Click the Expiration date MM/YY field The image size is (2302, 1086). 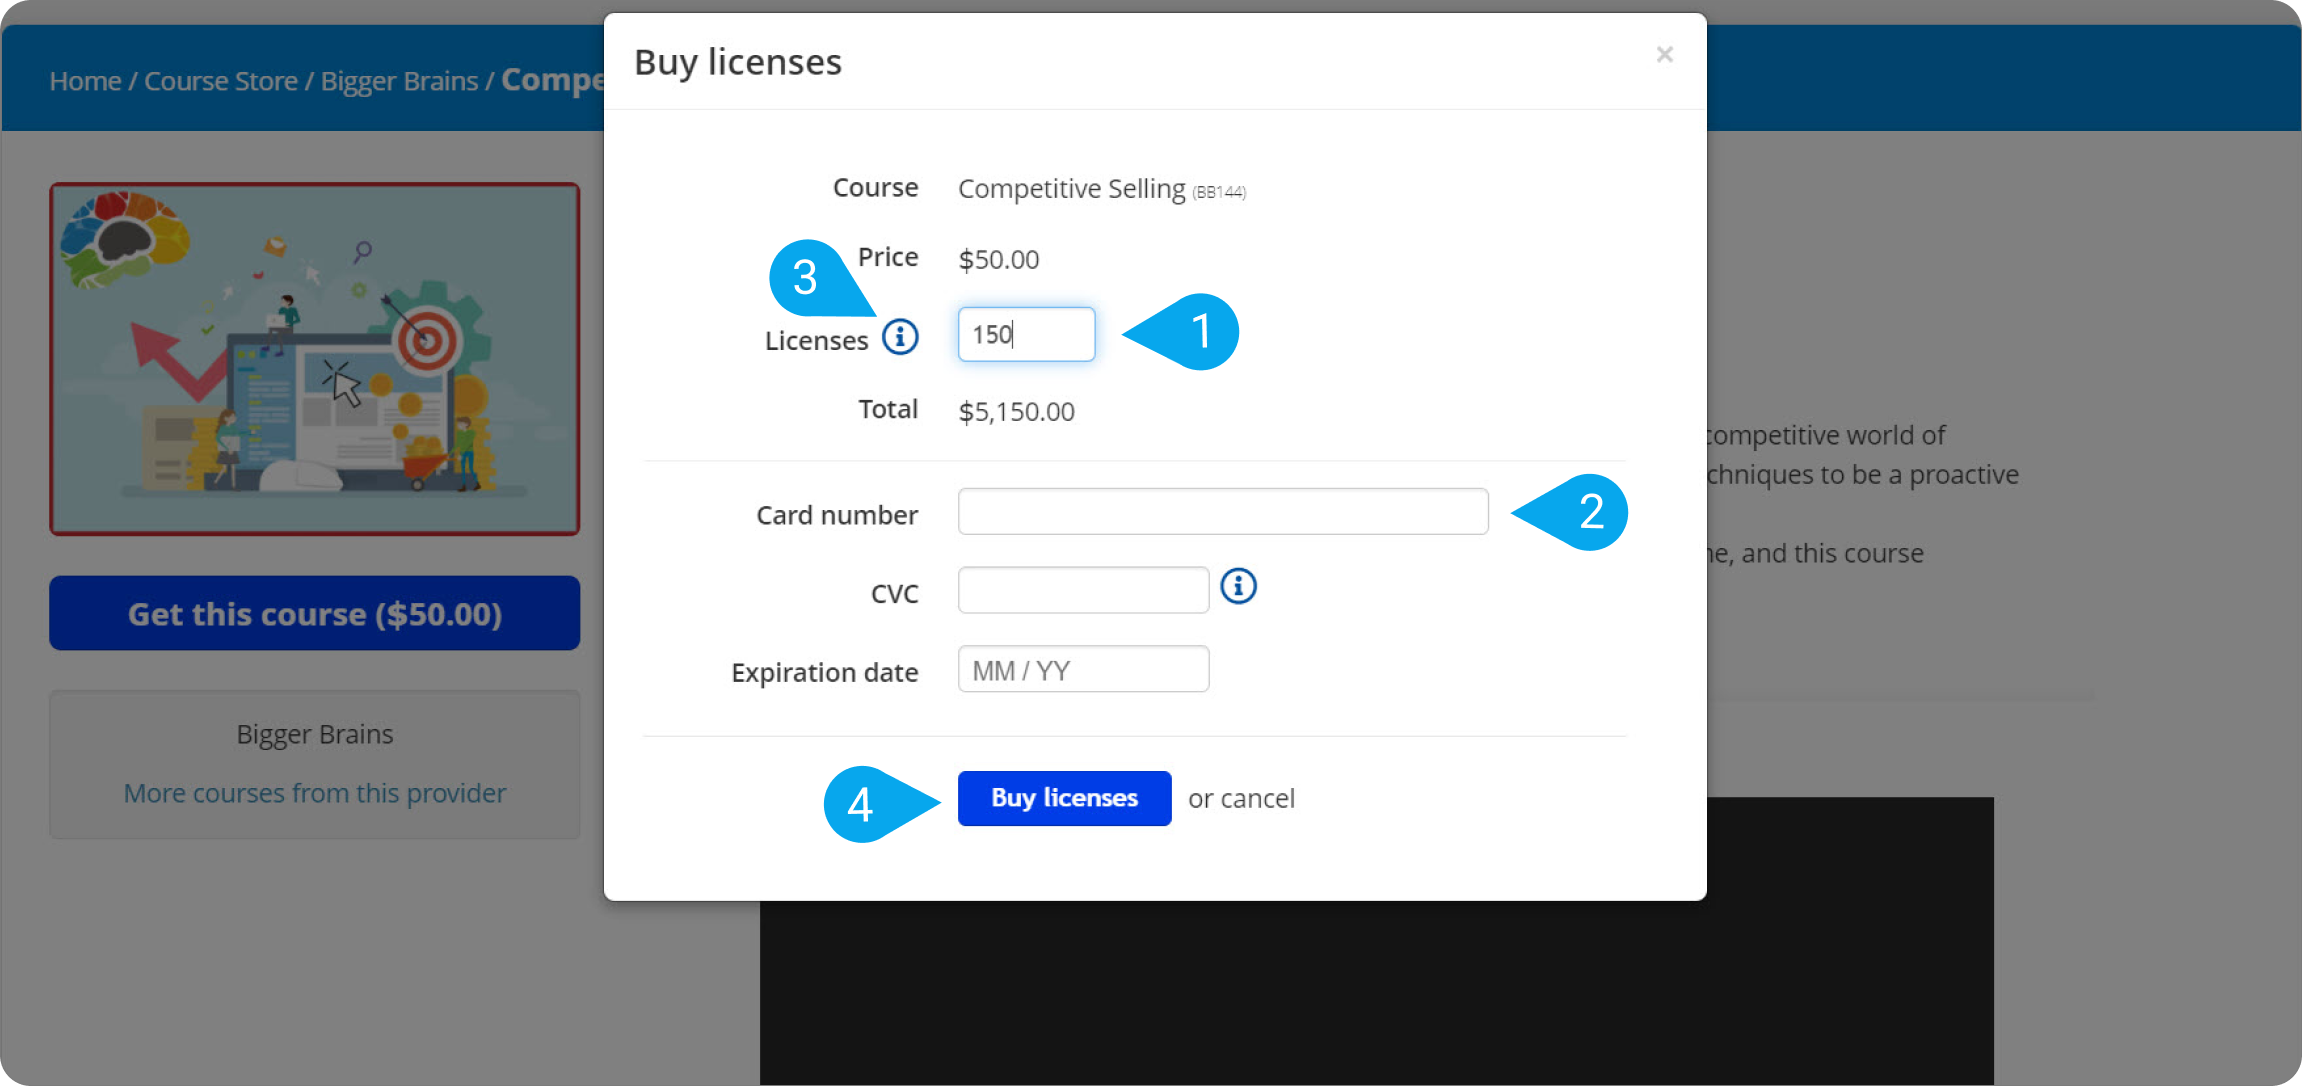pos(1082,668)
